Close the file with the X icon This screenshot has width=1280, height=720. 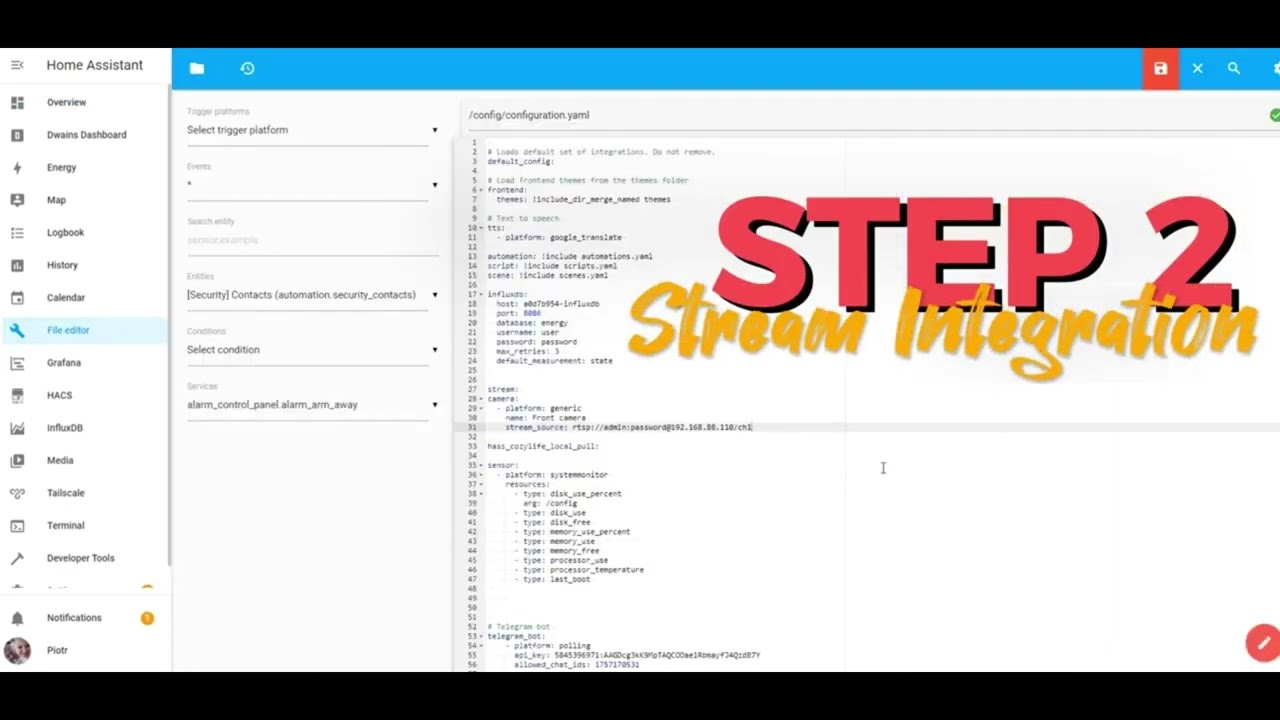tap(1197, 68)
